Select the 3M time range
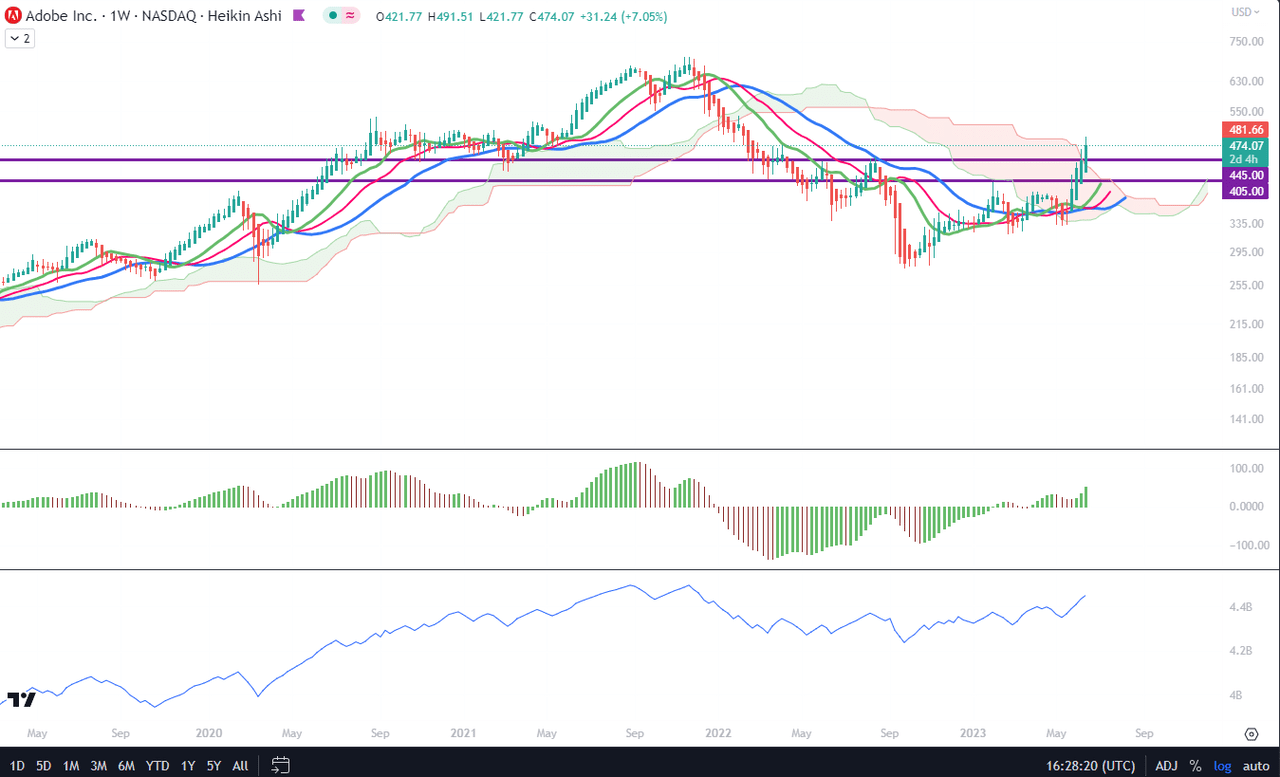Image resolution: width=1280 pixels, height=777 pixels. [x=99, y=766]
